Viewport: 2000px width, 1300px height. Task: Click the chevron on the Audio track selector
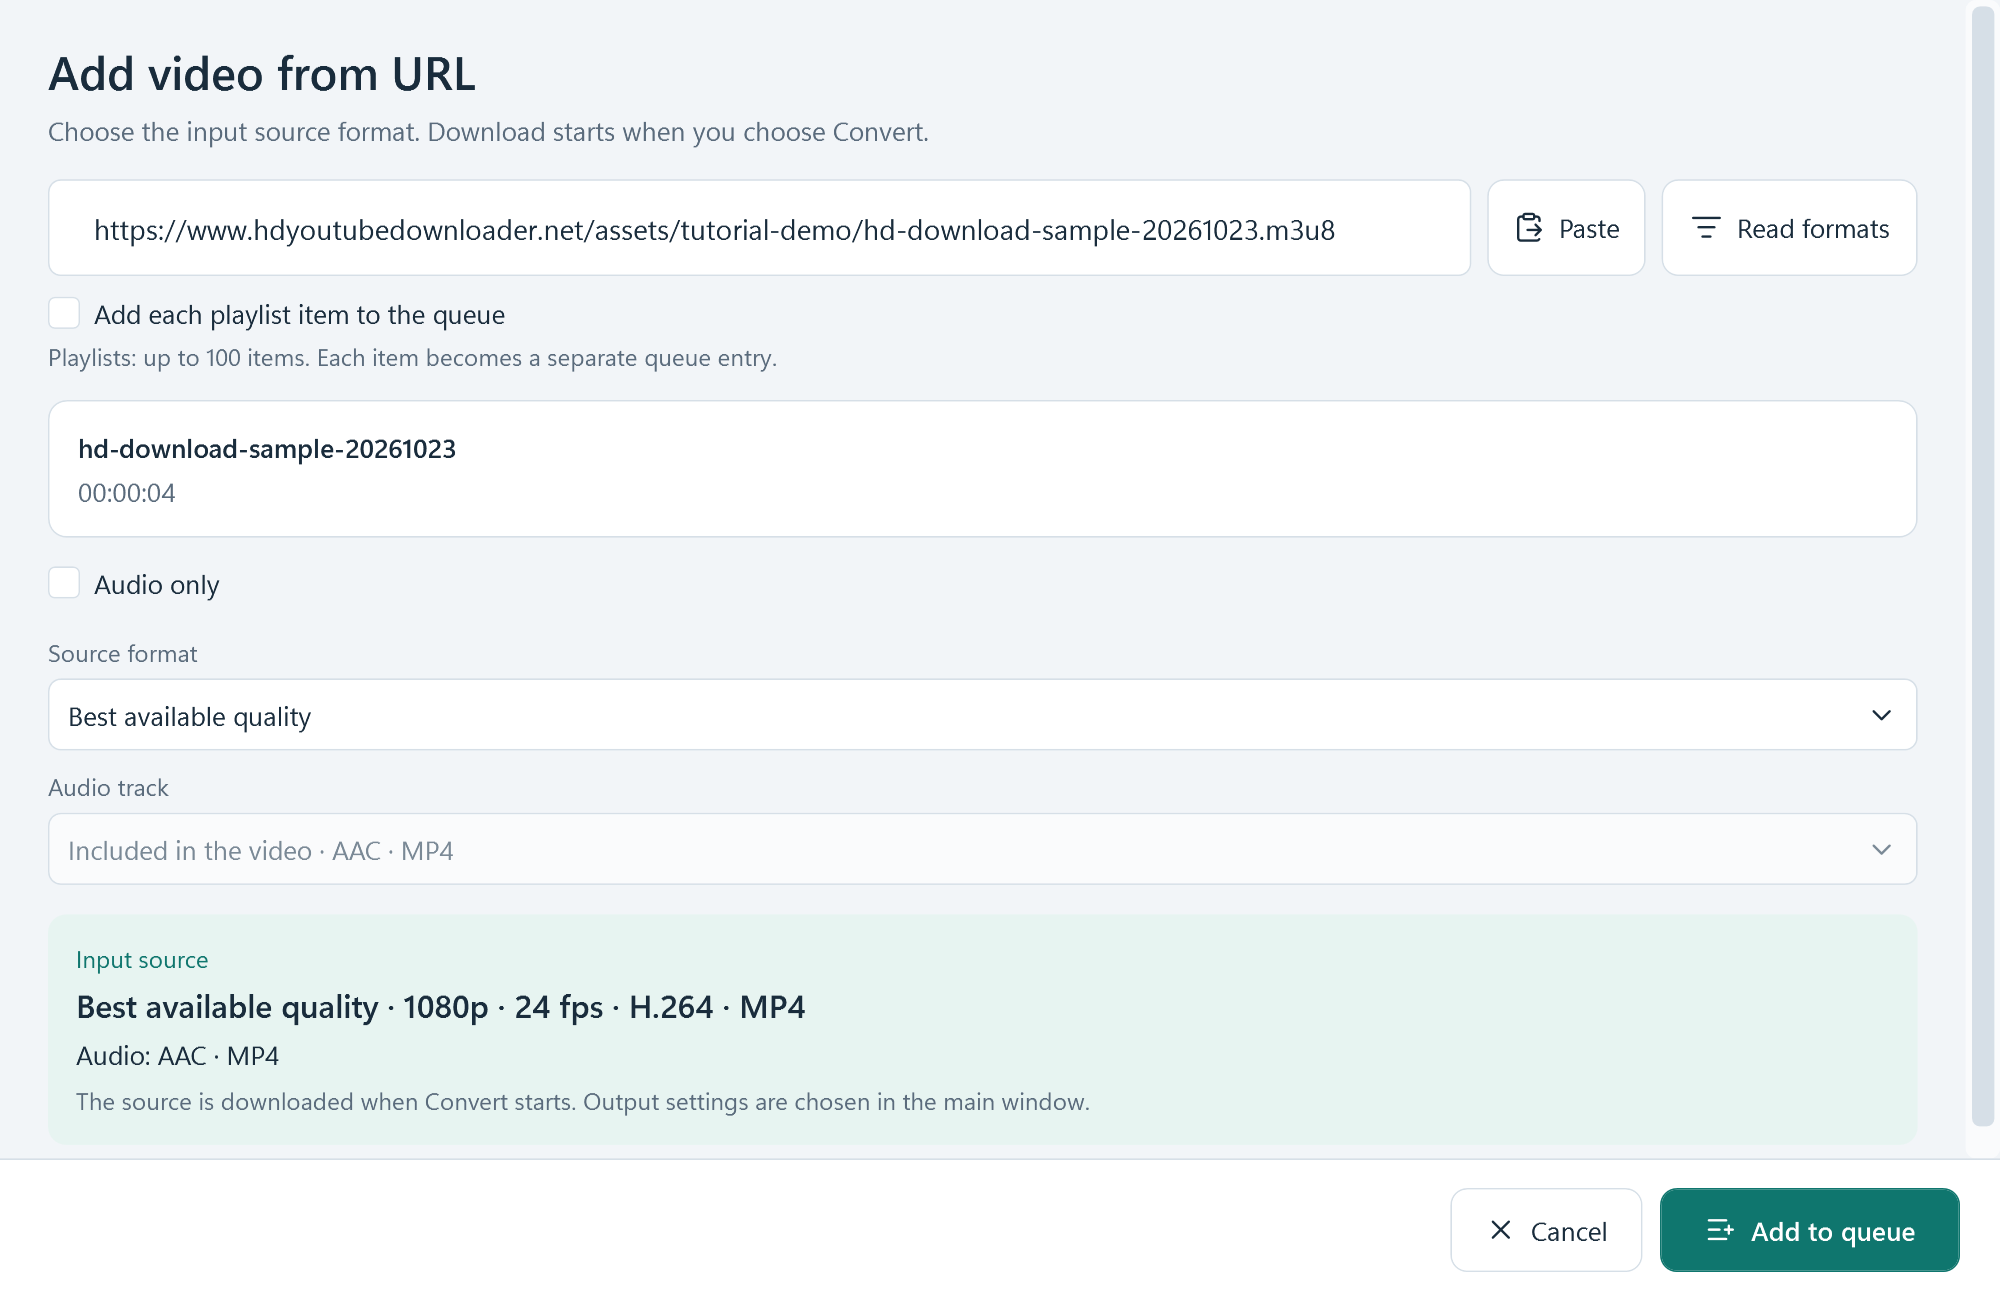(x=1881, y=849)
